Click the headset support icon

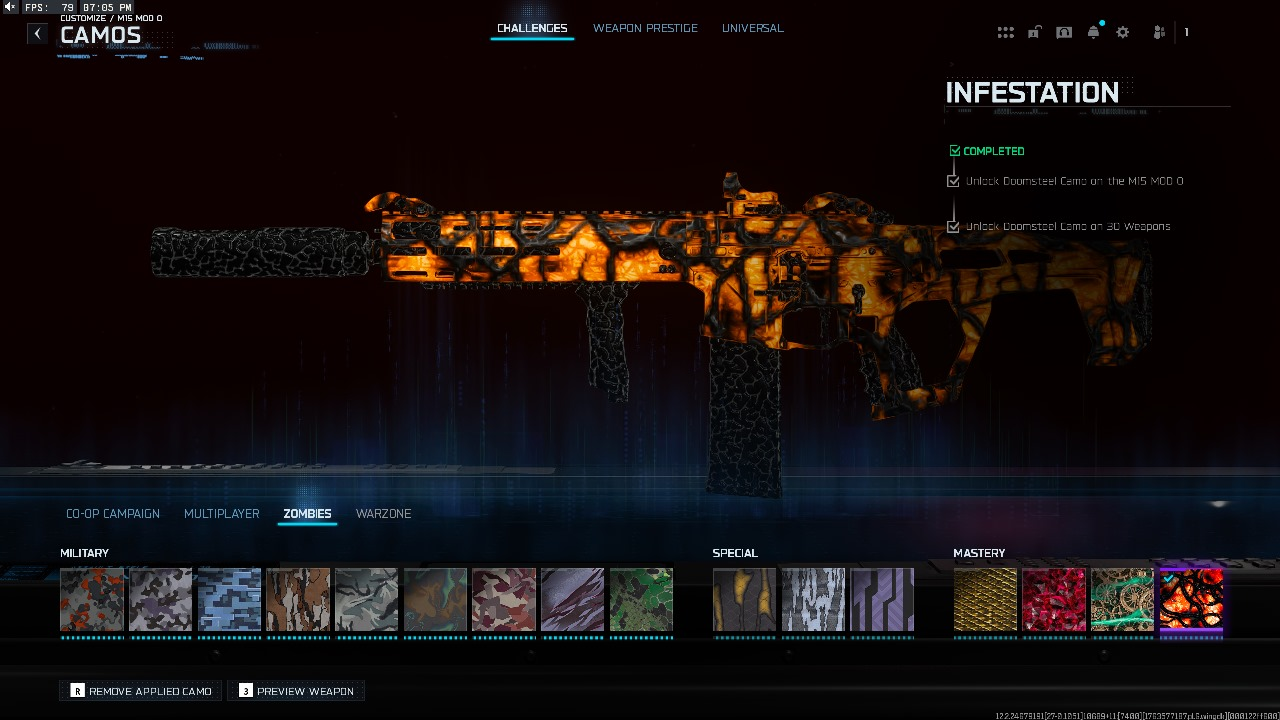tap(1064, 31)
